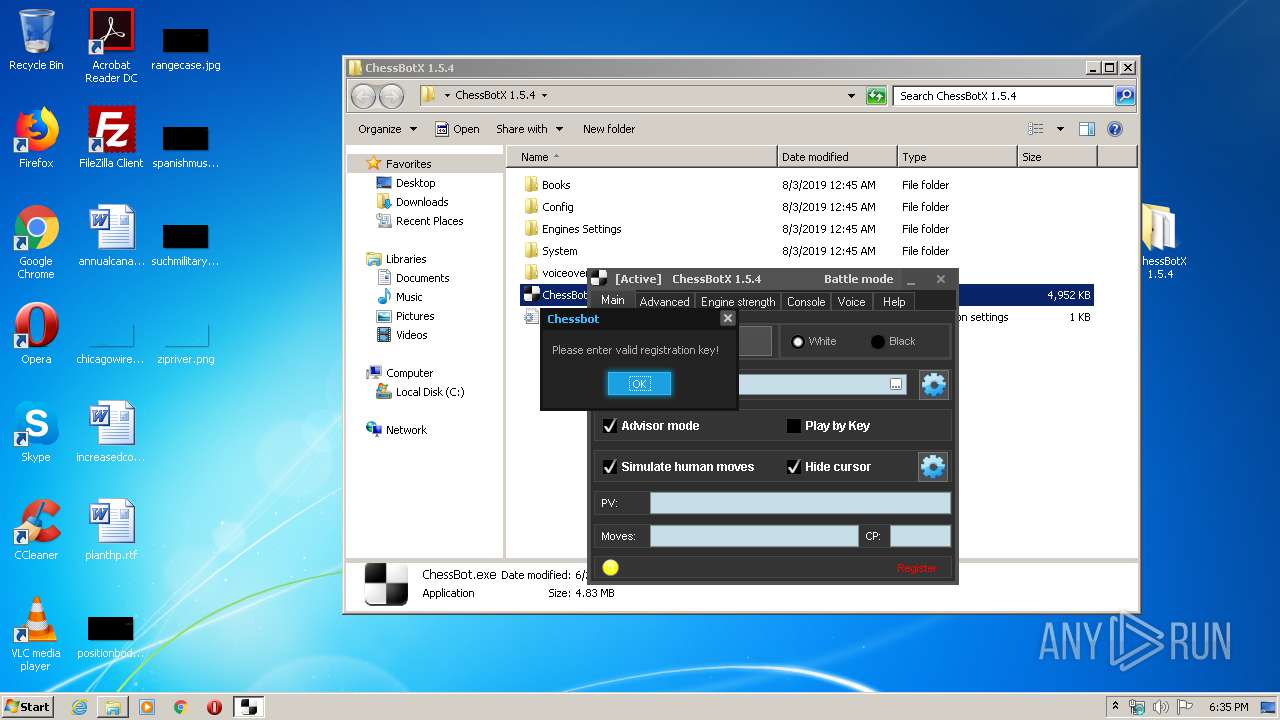This screenshot has height=720, width=1280.
Task: Sort by the Size column header
Action: [x=1057, y=157]
